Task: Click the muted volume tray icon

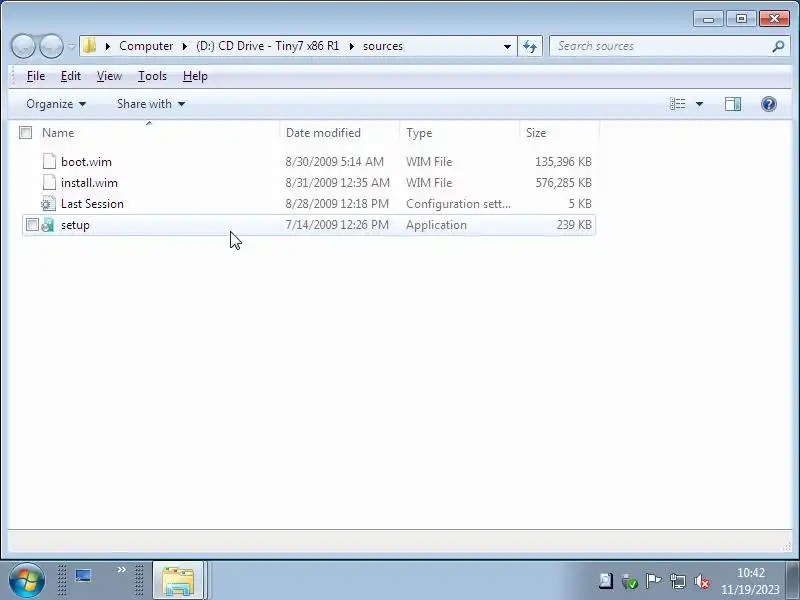Action: [x=702, y=581]
